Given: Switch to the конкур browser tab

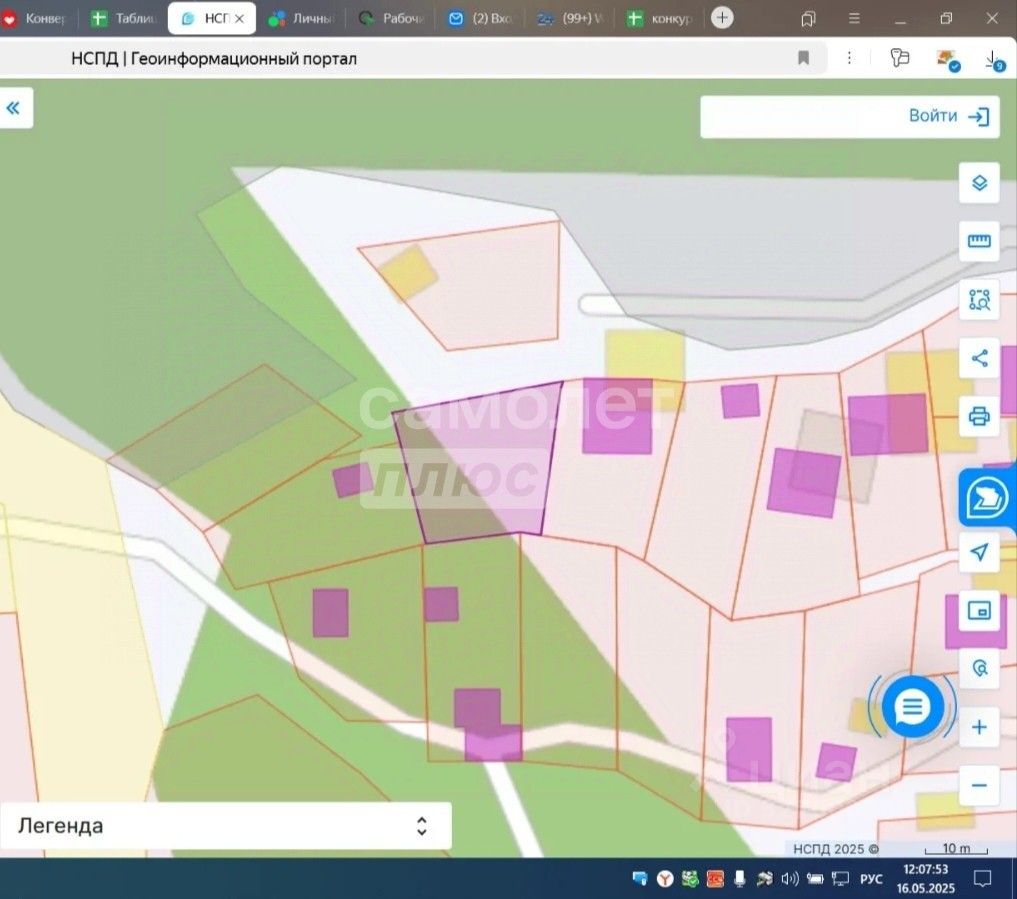Looking at the screenshot, I should tap(660, 18).
